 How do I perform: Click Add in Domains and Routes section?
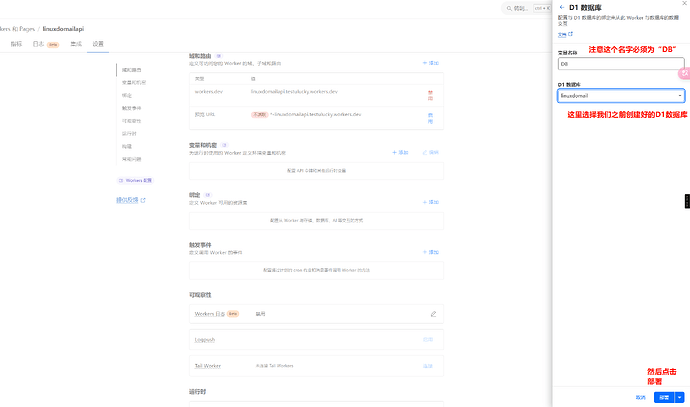(x=431, y=63)
